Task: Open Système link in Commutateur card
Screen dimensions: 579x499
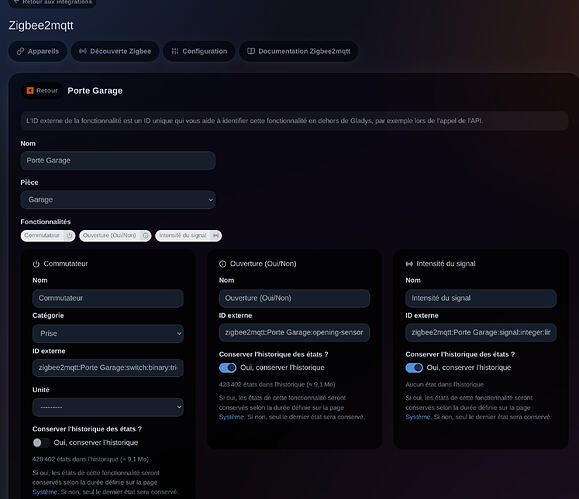Action: click(x=45, y=492)
